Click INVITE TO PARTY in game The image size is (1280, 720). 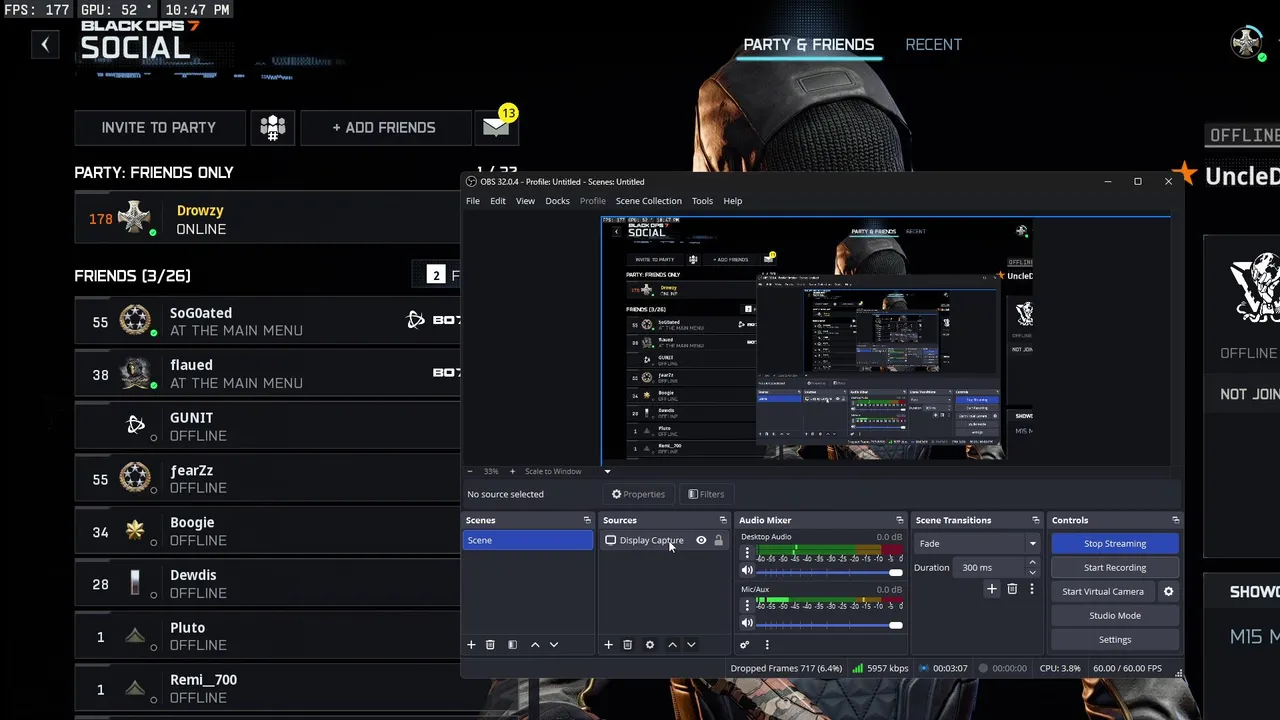click(x=159, y=127)
